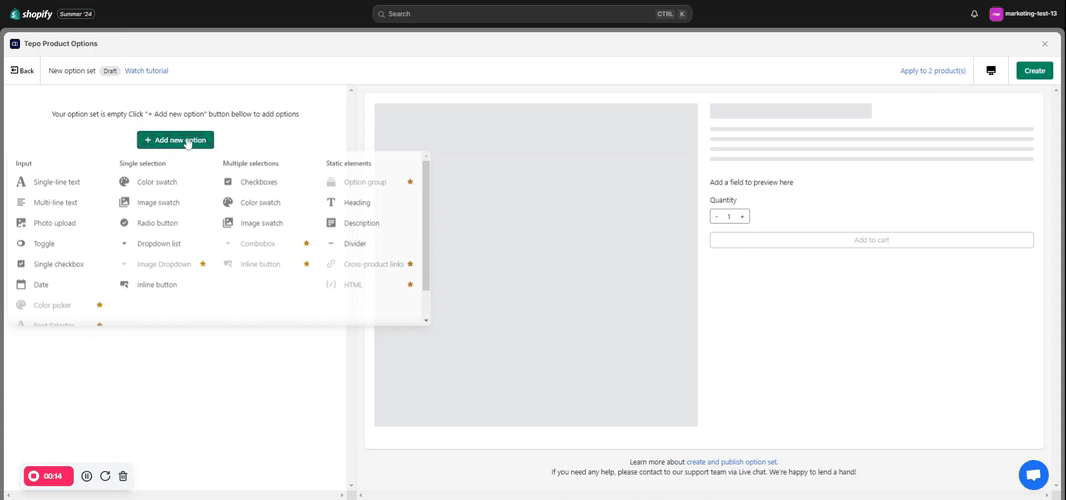Screen dimensions: 1066x500
Task: Close the Tepo Product Options app
Action: [1045, 44]
